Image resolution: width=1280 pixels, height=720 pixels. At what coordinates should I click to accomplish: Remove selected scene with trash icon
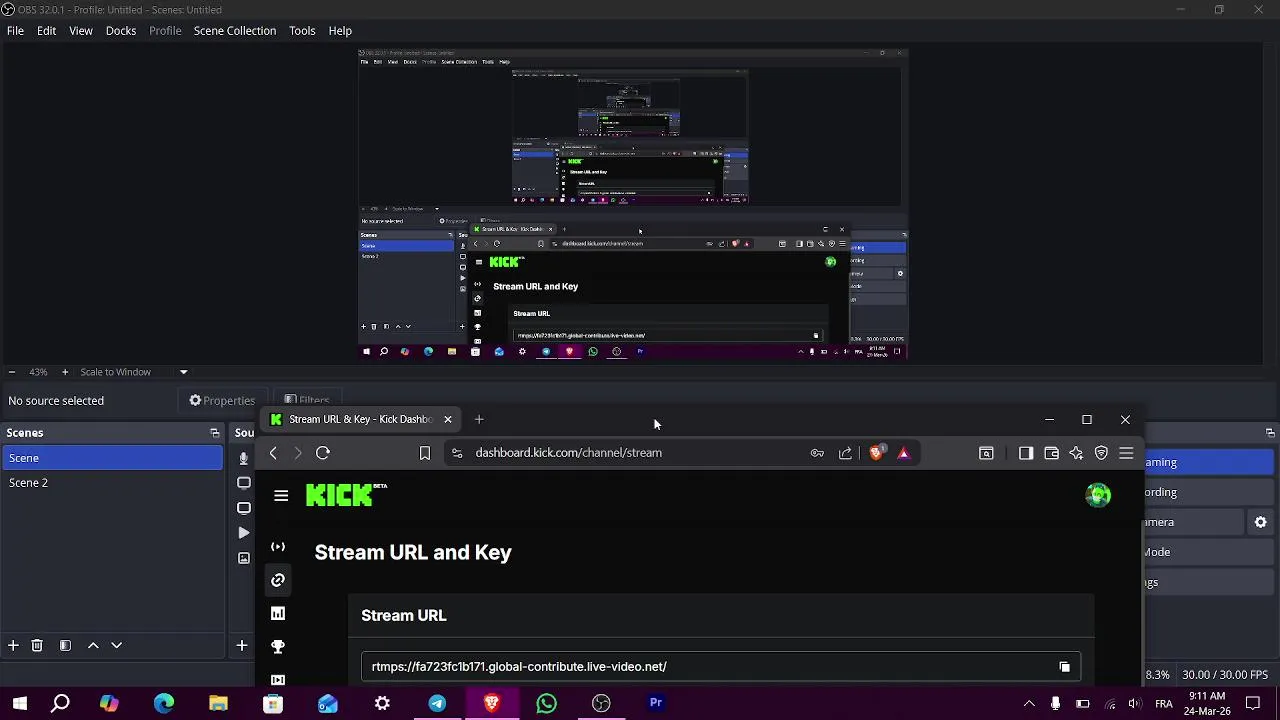[37, 646]
